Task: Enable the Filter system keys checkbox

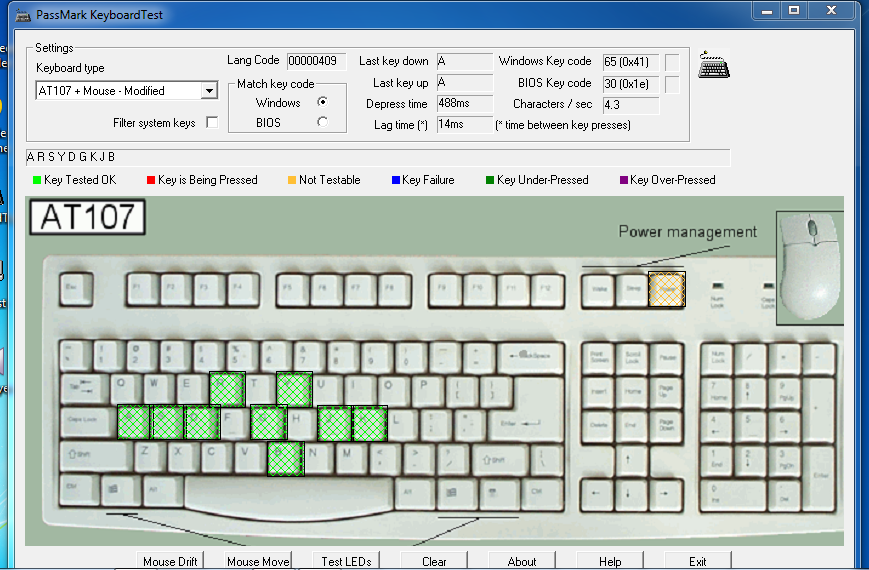Action: click(x=212, y=123)
